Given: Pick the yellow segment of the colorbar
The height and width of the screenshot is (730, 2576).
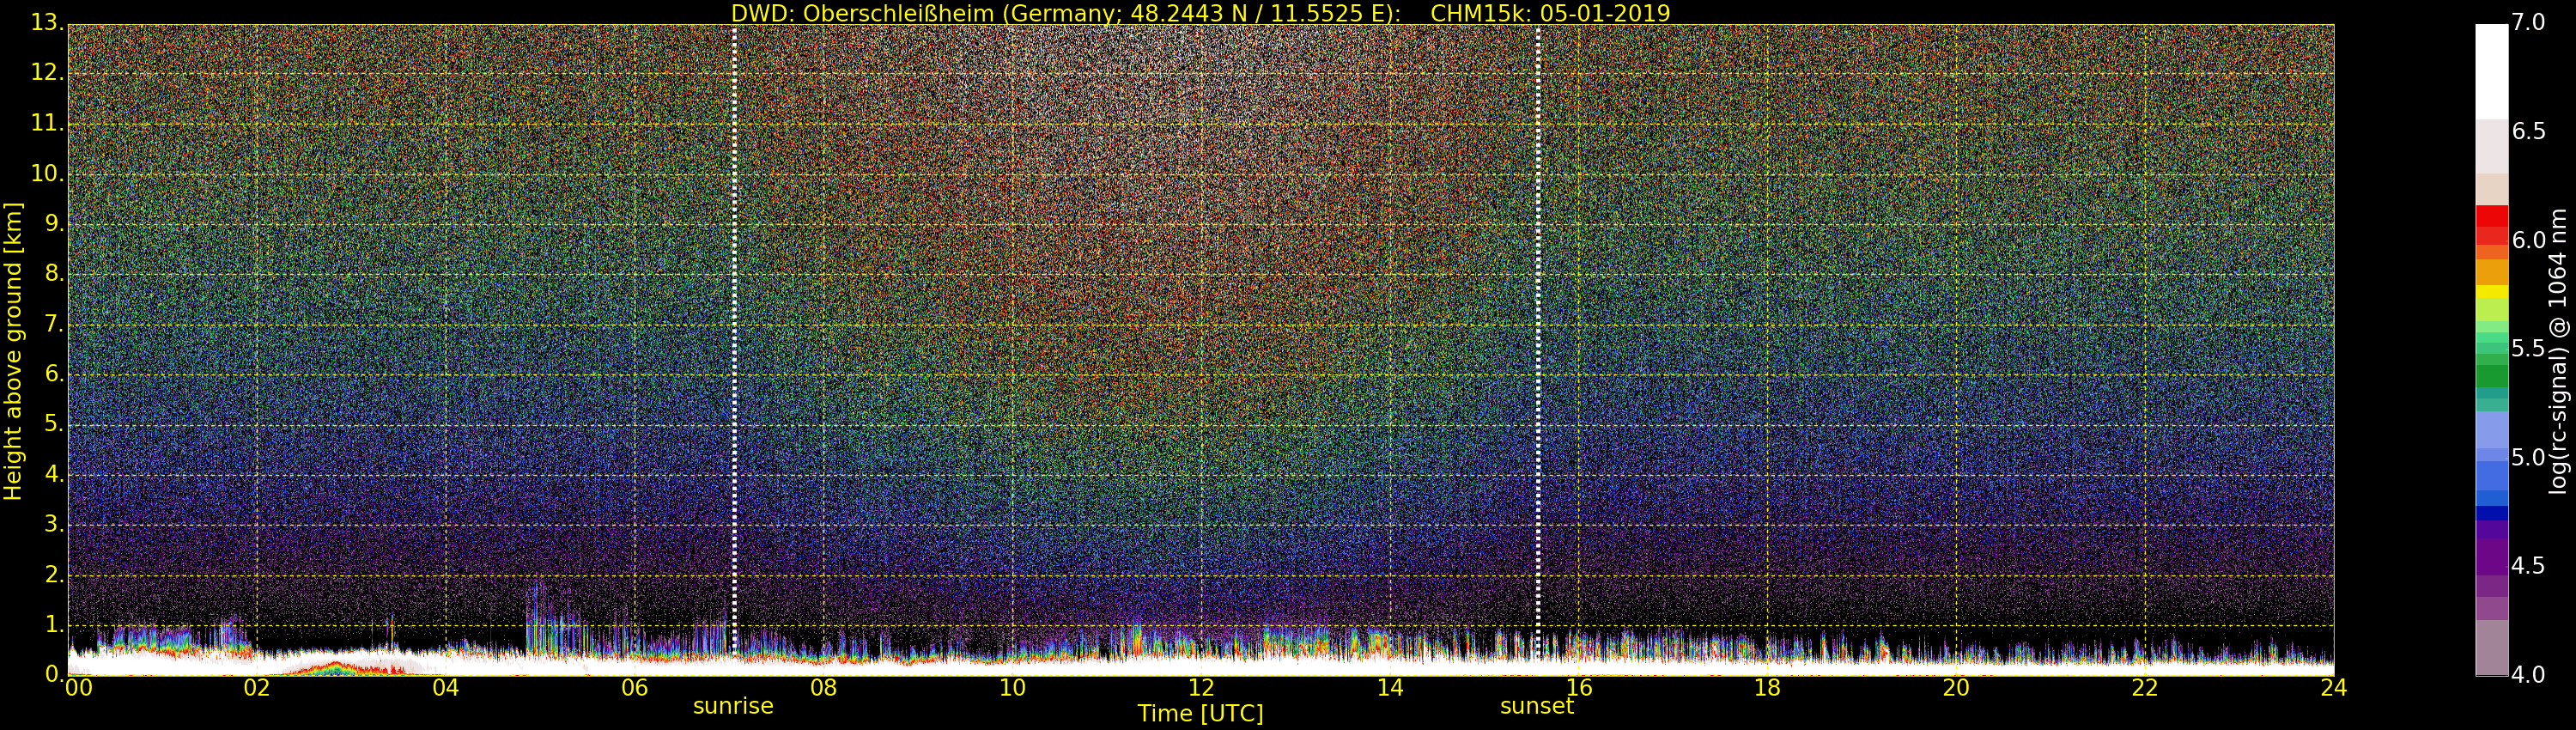Looking at the screenshot, I should coord(2492,292).
